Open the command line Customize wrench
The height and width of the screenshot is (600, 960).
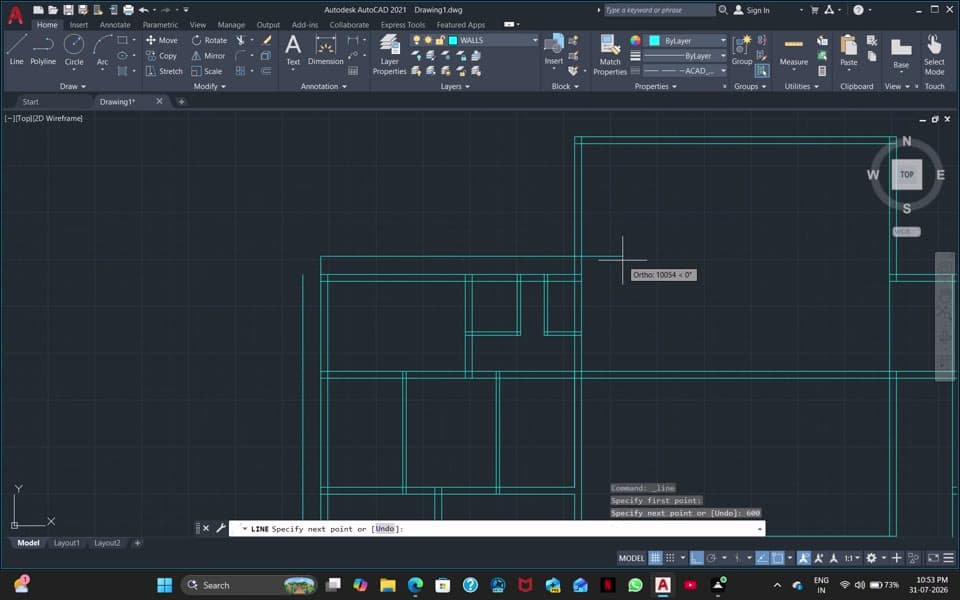coord(220,528)
